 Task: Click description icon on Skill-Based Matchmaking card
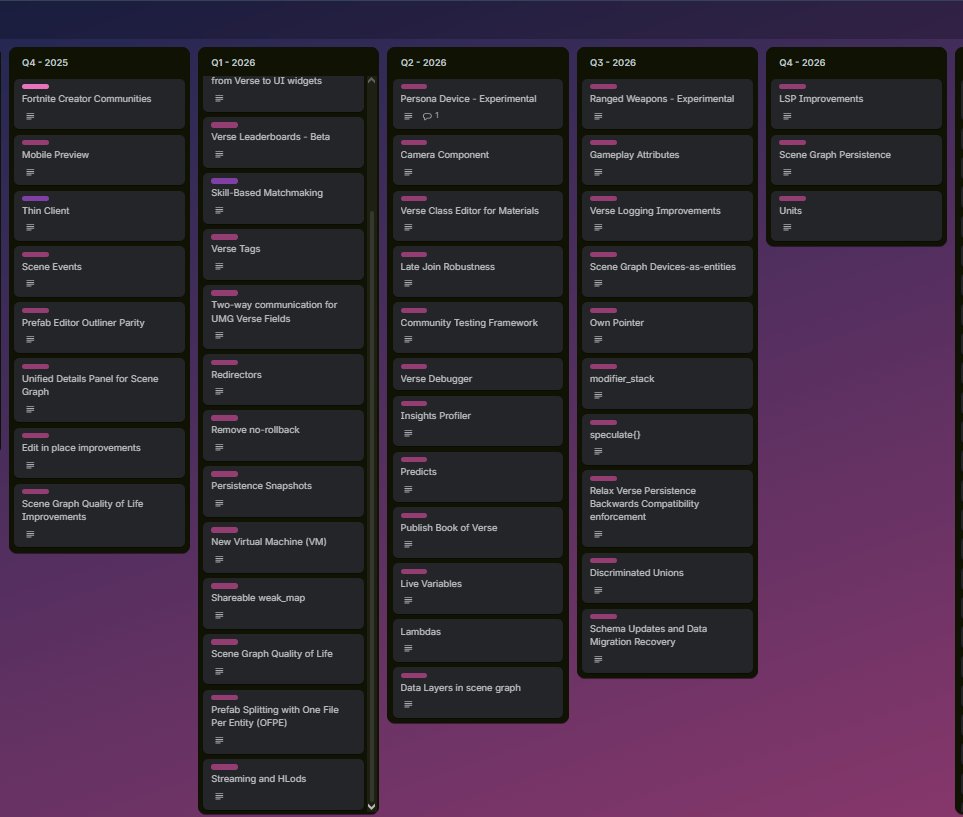[x=219, y=211]
